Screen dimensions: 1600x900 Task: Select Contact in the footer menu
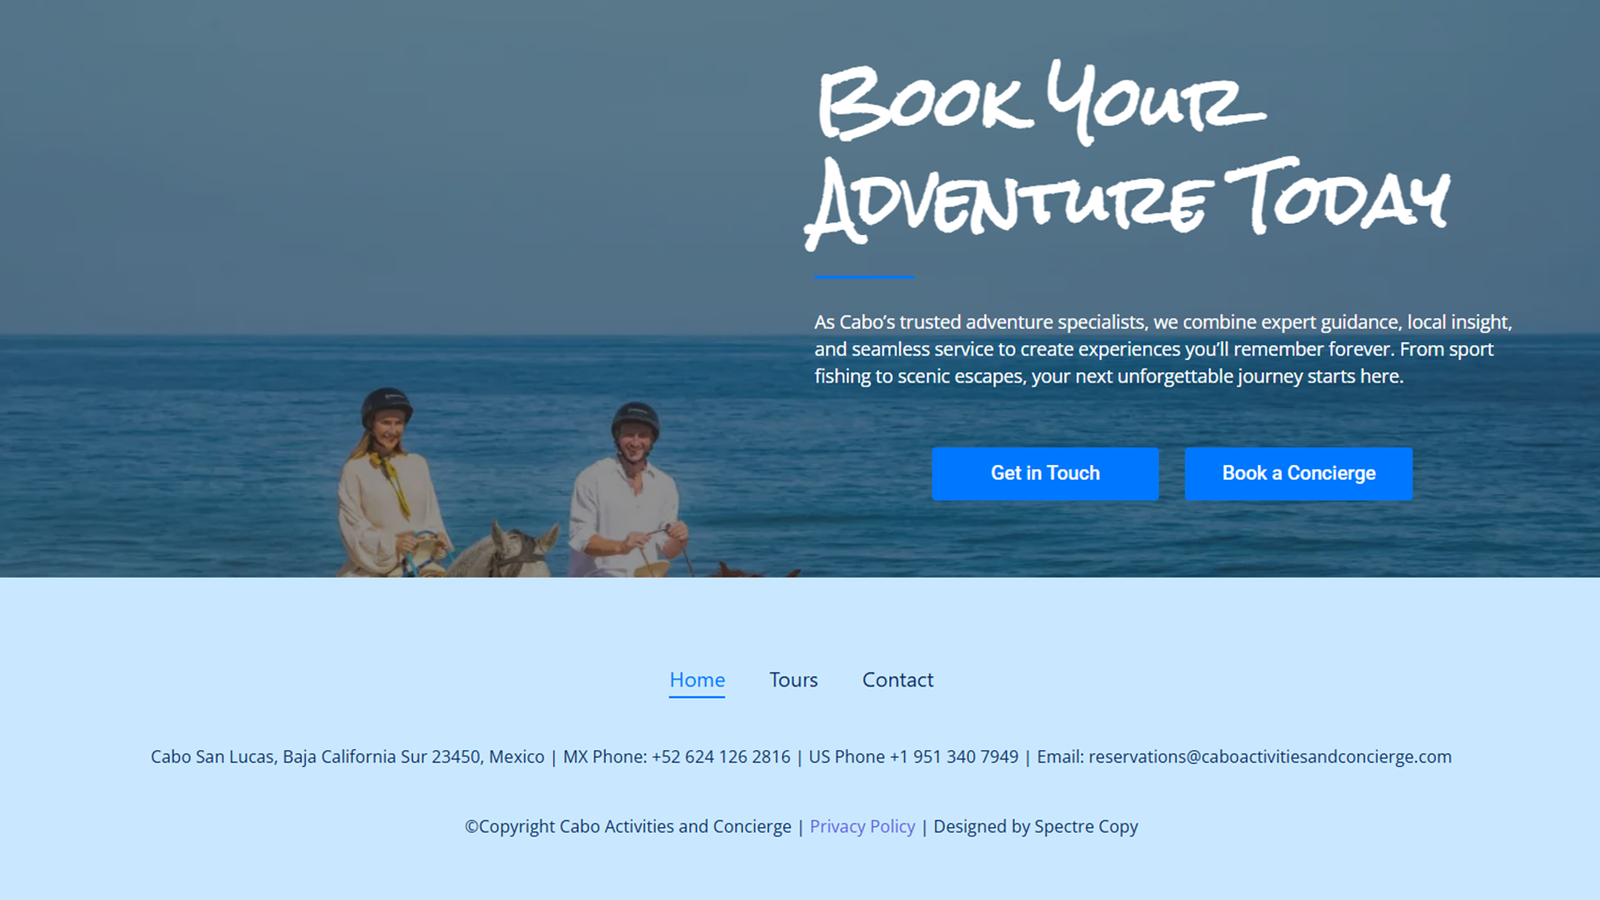coord(898,680)
